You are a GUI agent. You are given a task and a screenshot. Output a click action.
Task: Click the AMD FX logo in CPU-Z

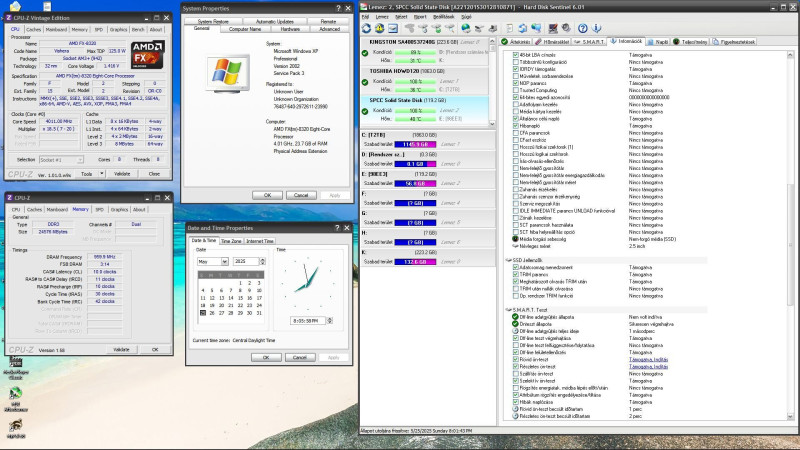click(x=147, y=55)
